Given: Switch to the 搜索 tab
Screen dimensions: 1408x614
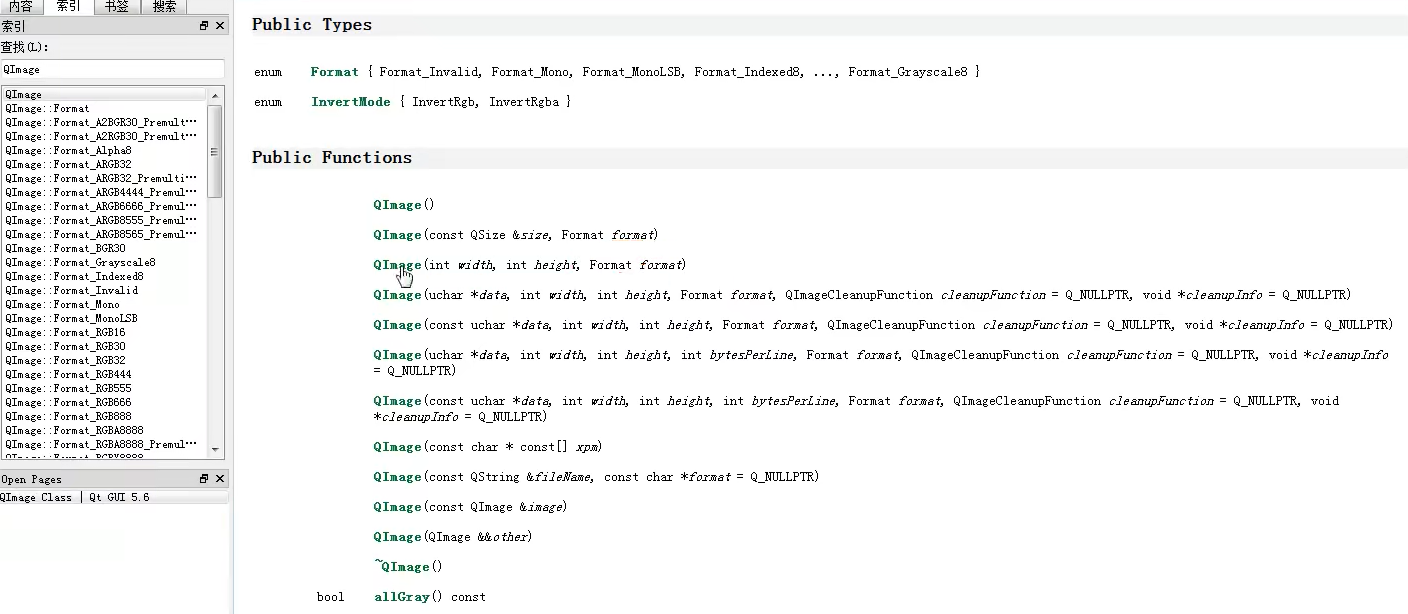Looking at the screenshot, I should point(165,6).
